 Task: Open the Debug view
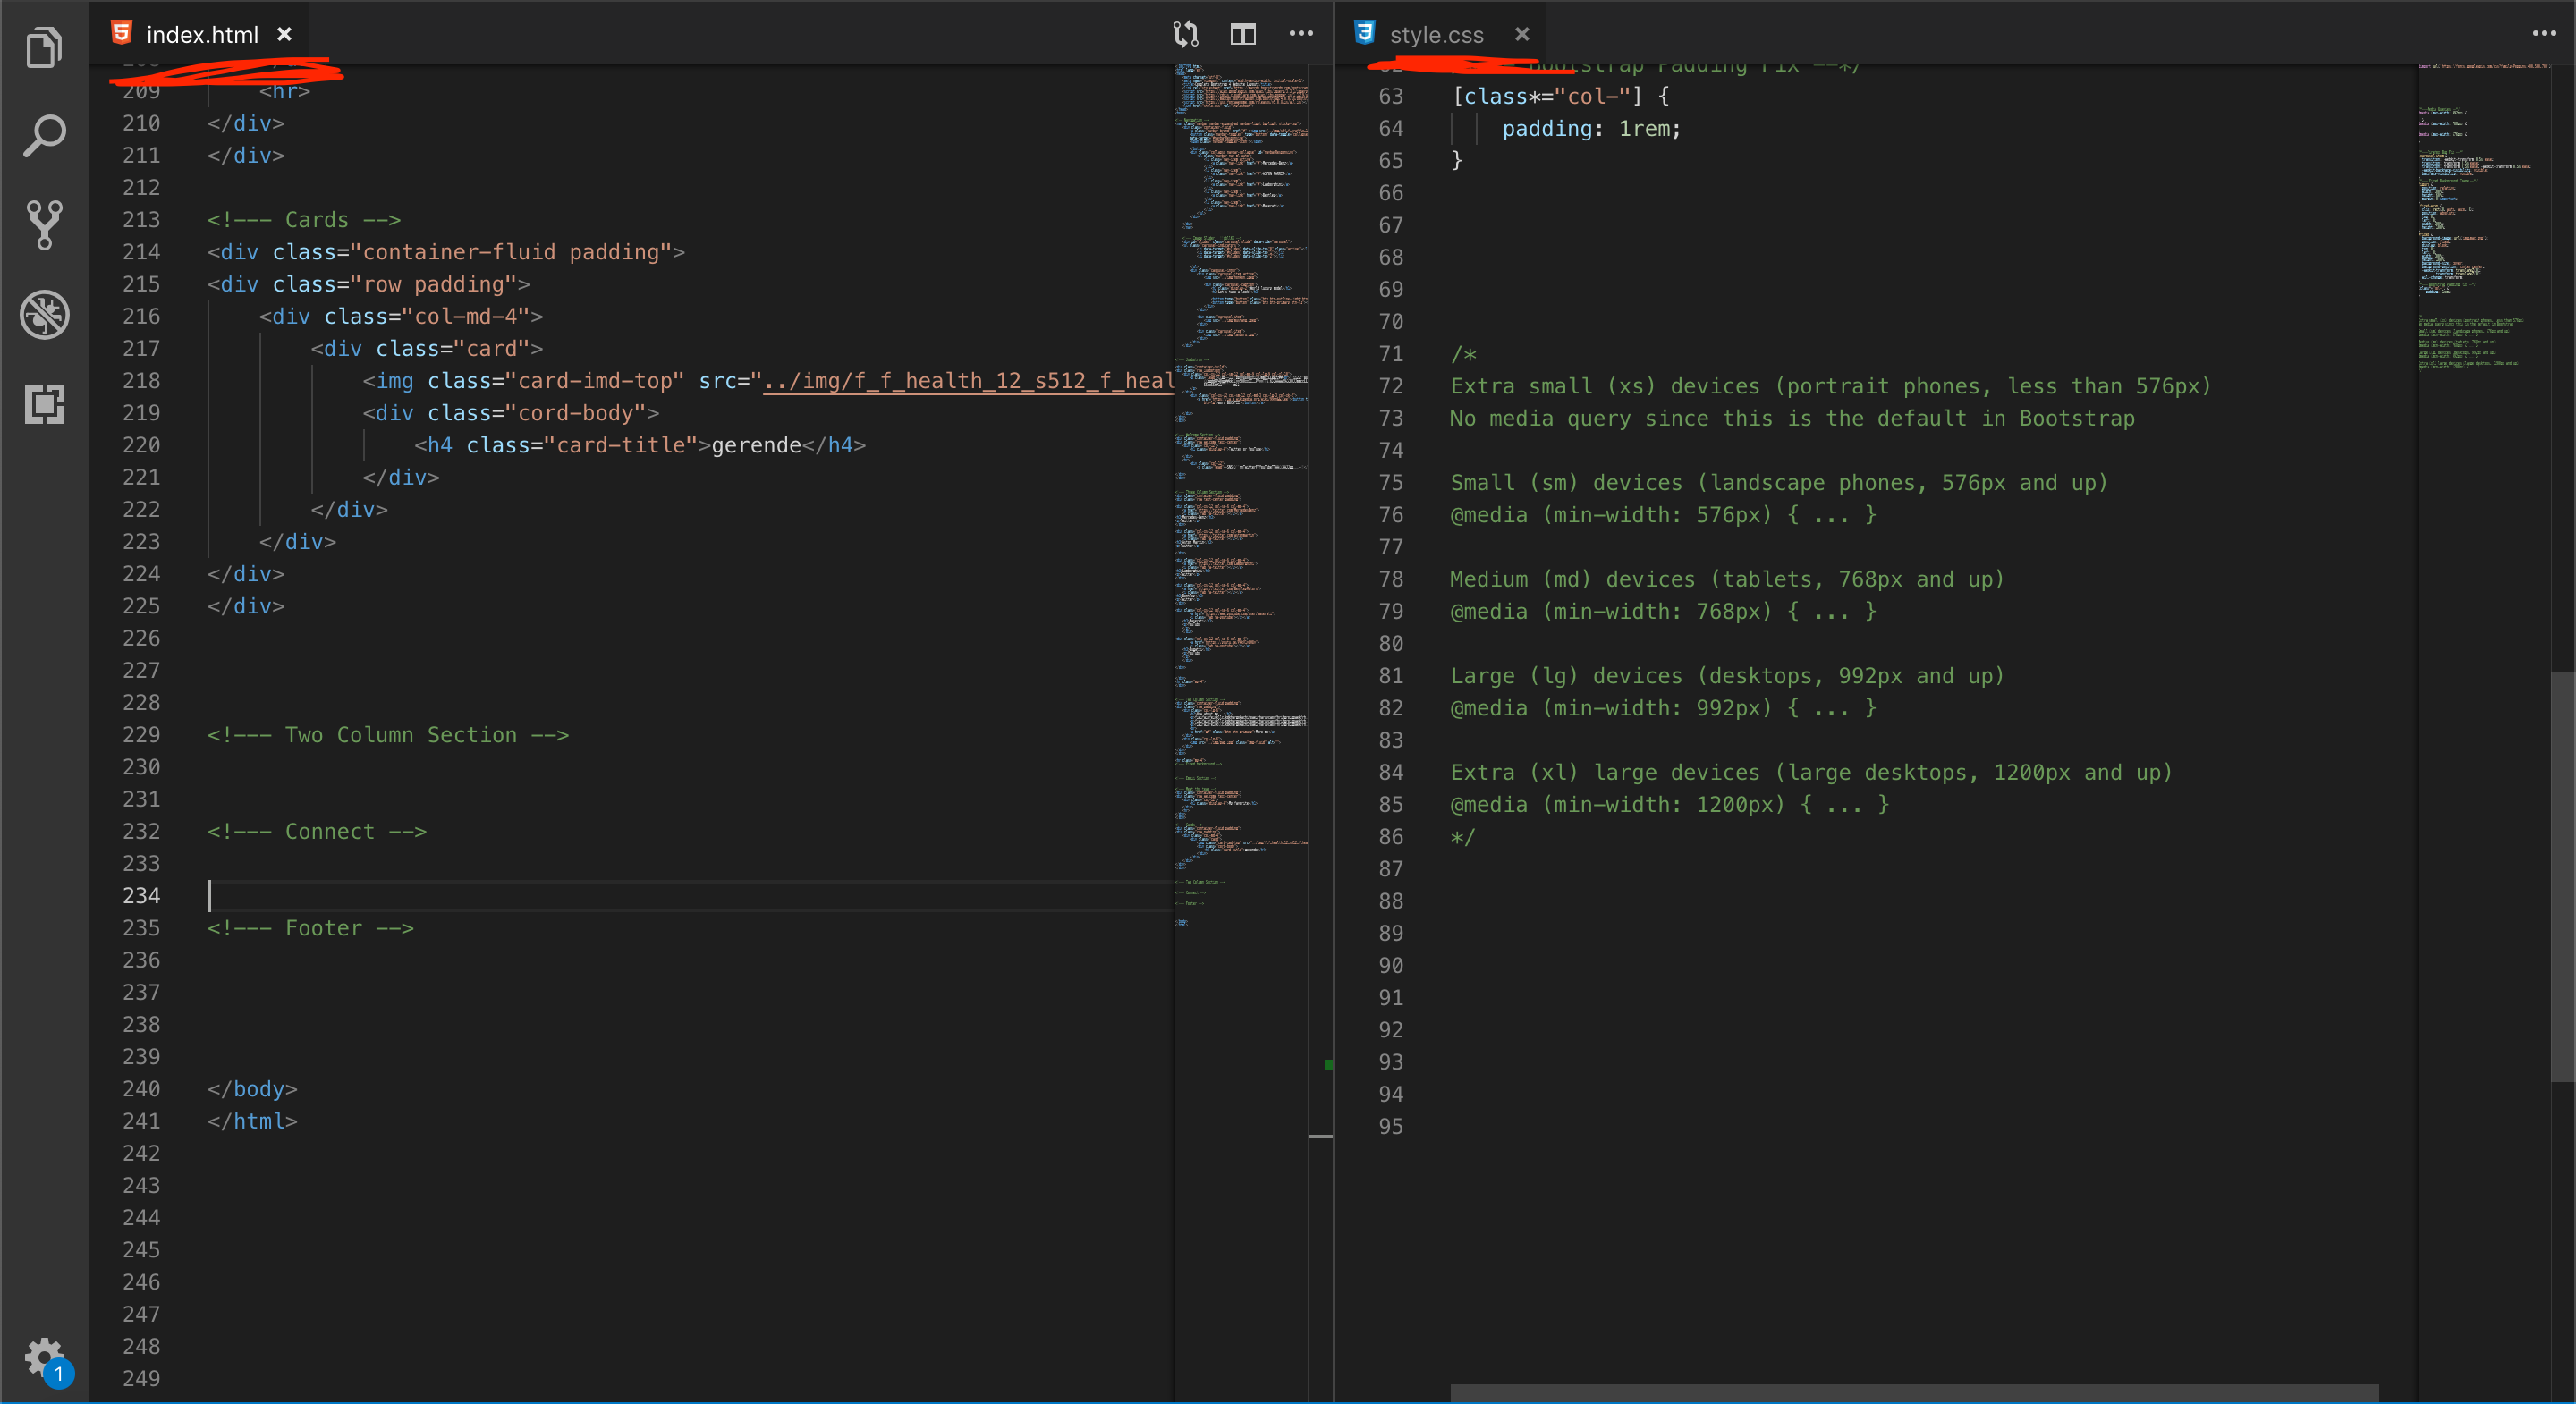44,314
